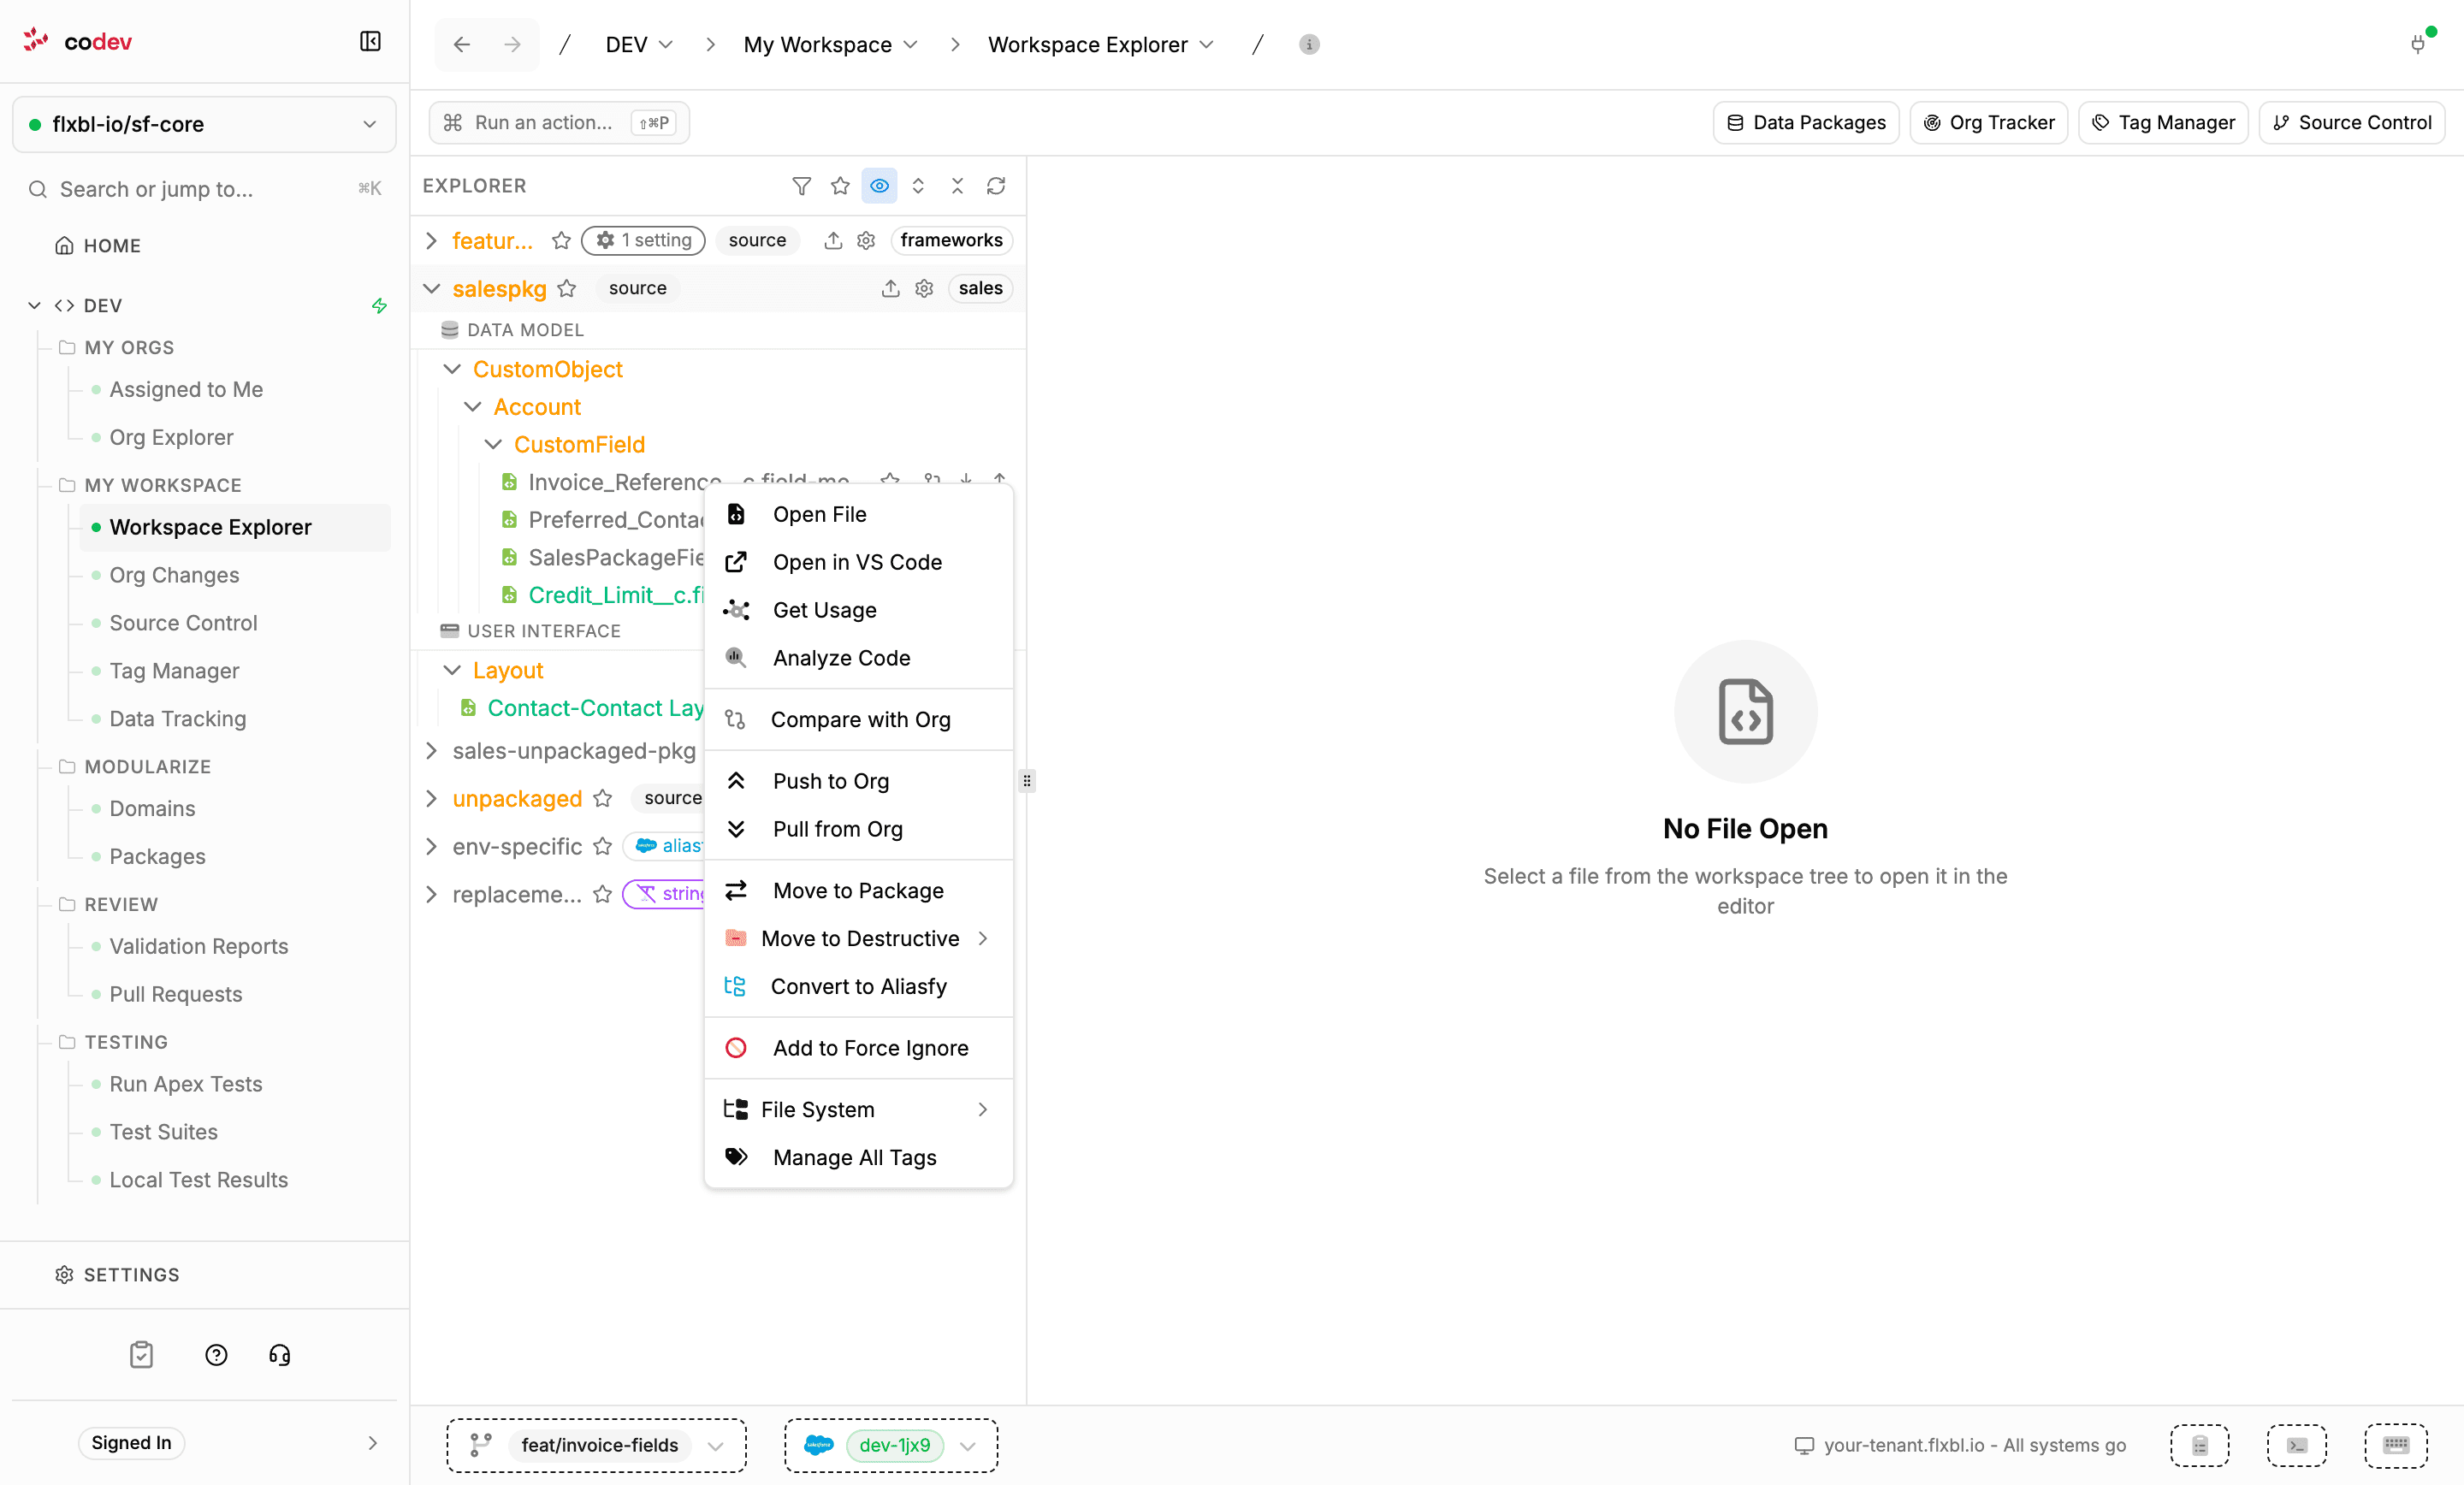
Task: Select Add to Force Ignore
Action: click(859, 1048)
